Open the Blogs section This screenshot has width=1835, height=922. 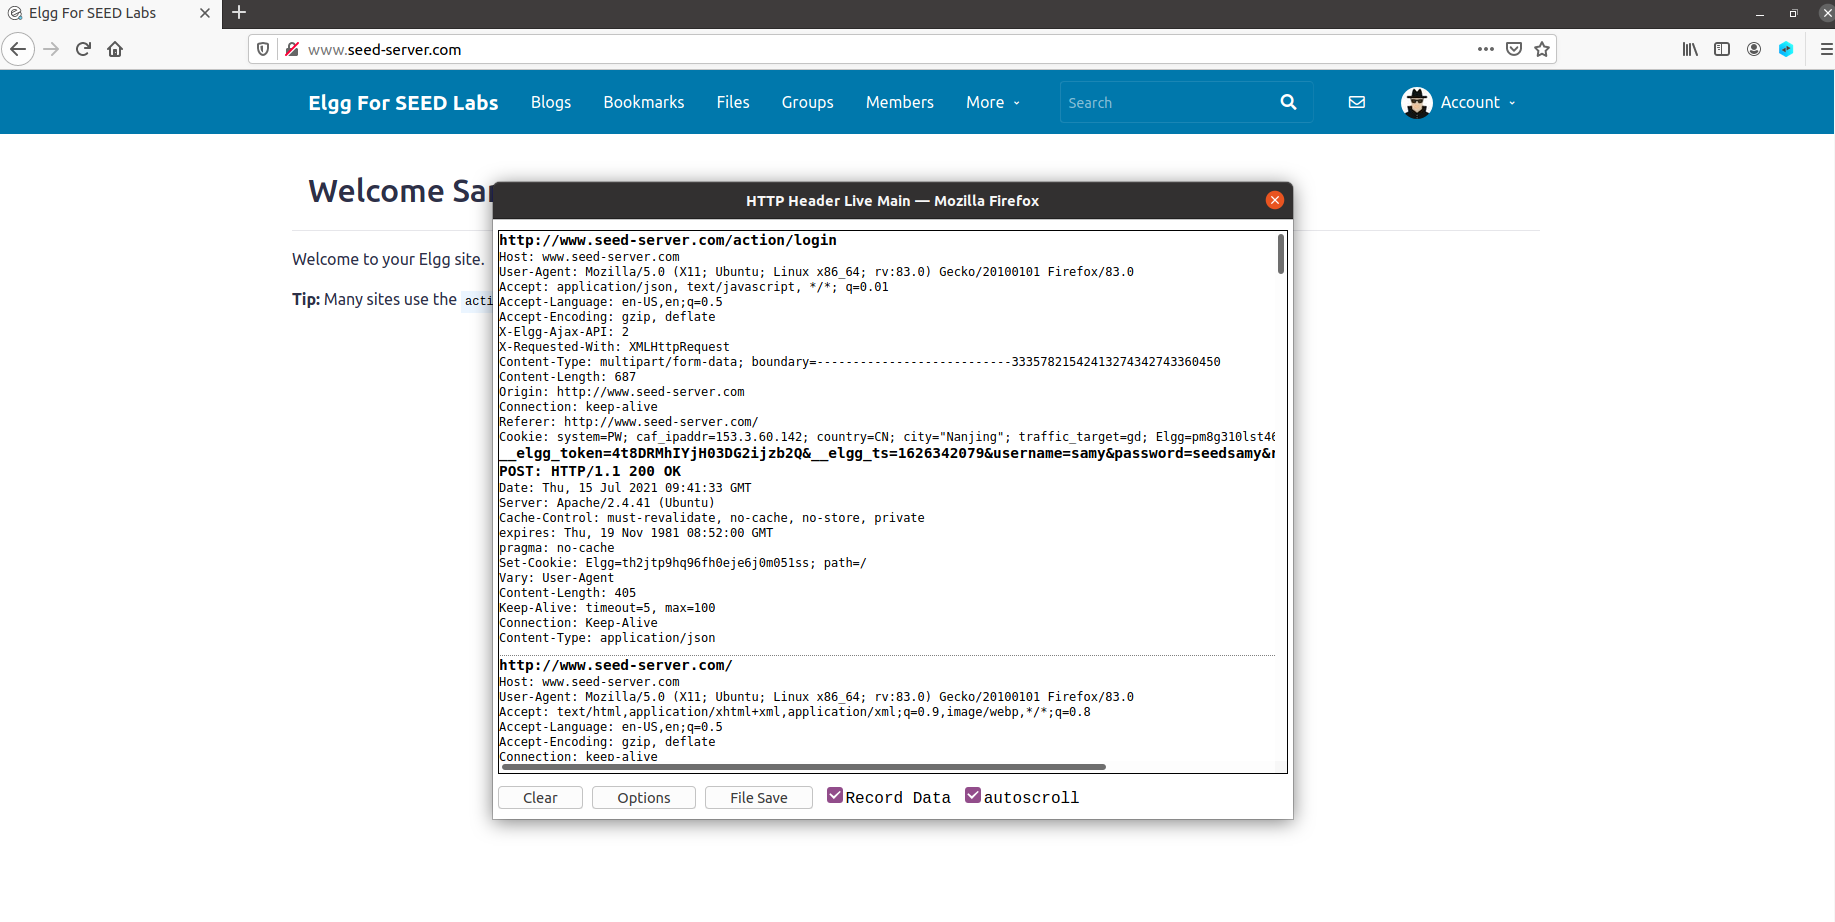(x=551, y=102)
